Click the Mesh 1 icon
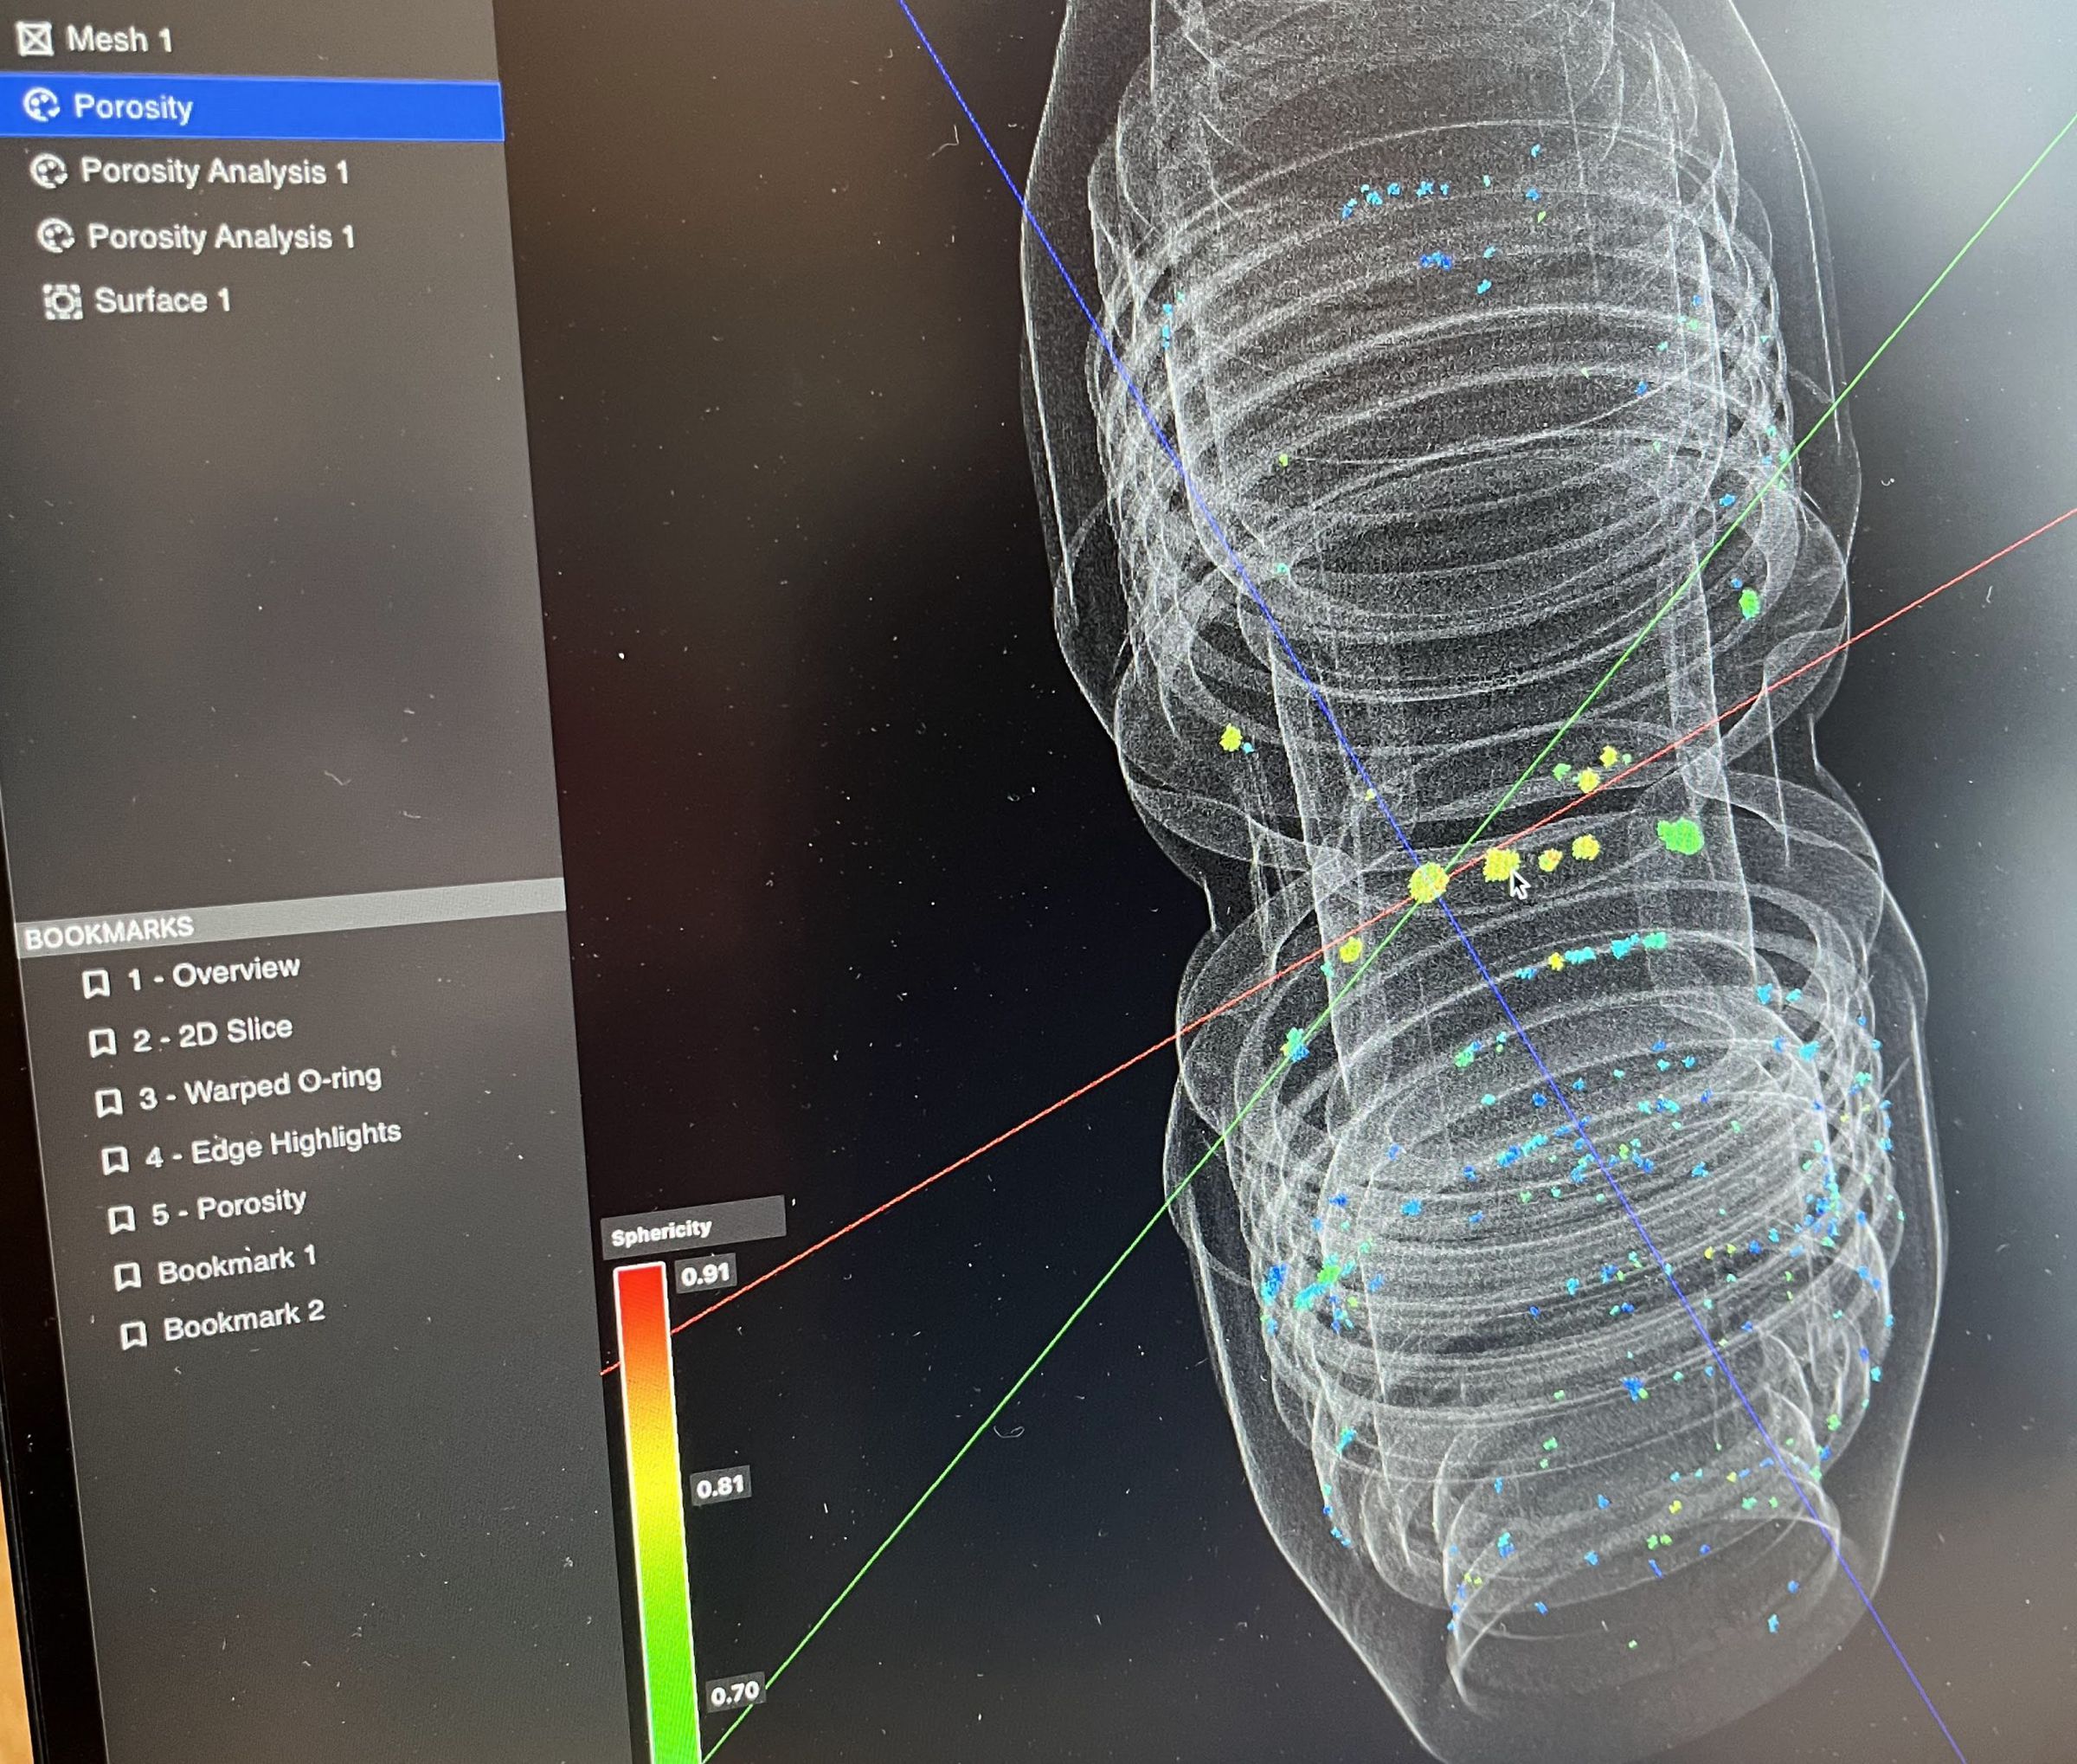Image resolution: width=2077 pixels, height=1764 pixels. click(36, 39)
